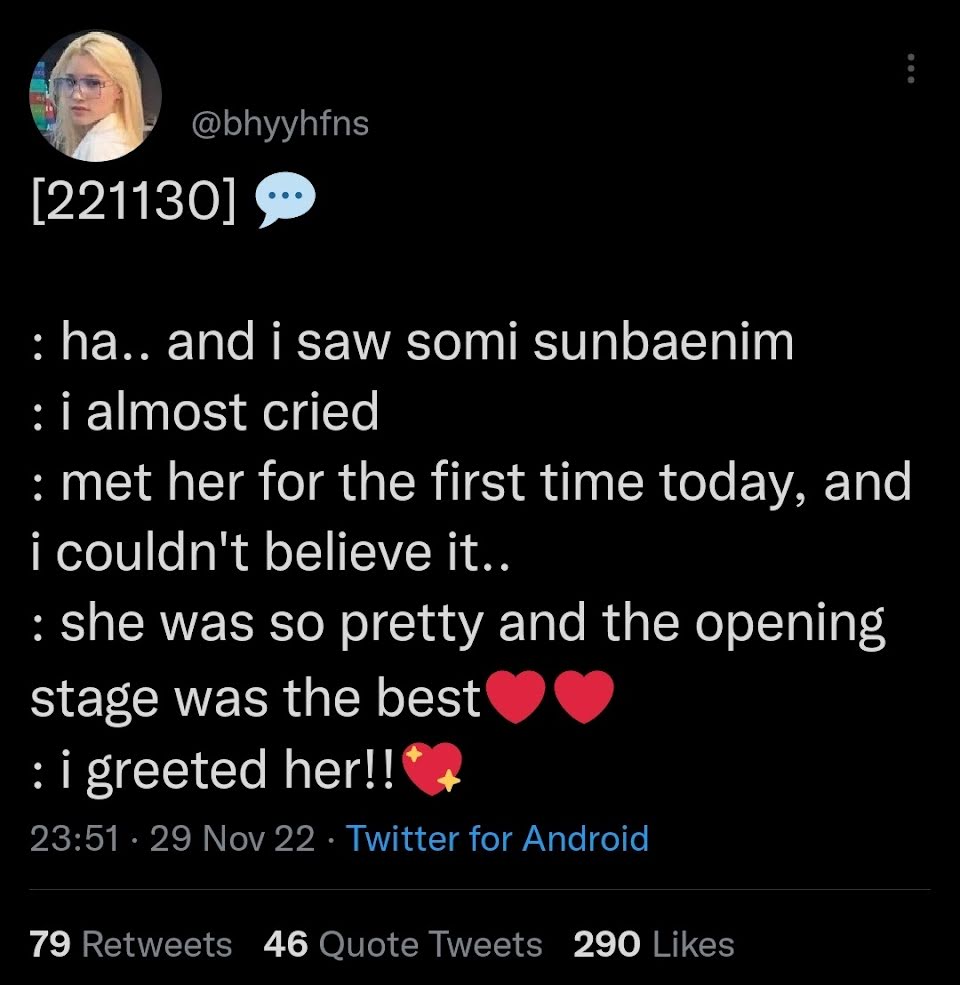Click the 'i greeted her!!' line
Viewport: 960px width, 985px height.
[x=213, y=769]
